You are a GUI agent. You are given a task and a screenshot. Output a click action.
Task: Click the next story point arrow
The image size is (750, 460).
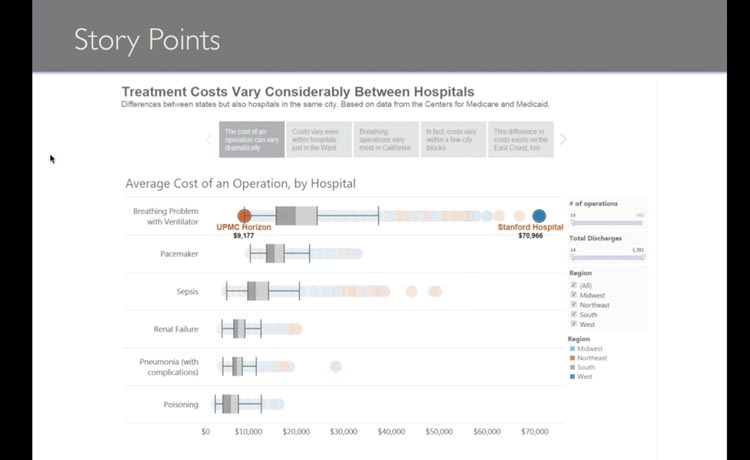click(x=563, y=139)
